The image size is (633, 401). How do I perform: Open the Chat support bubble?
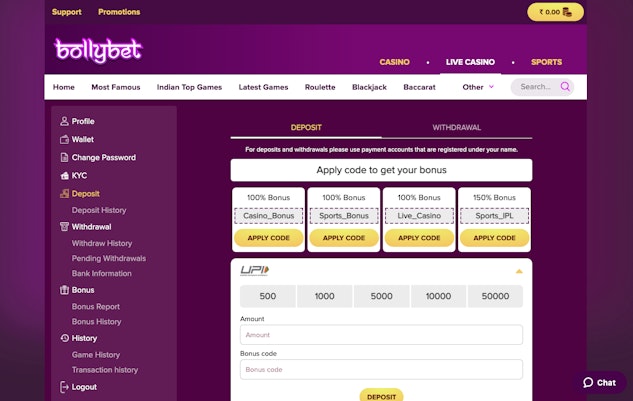pos(600,382)
